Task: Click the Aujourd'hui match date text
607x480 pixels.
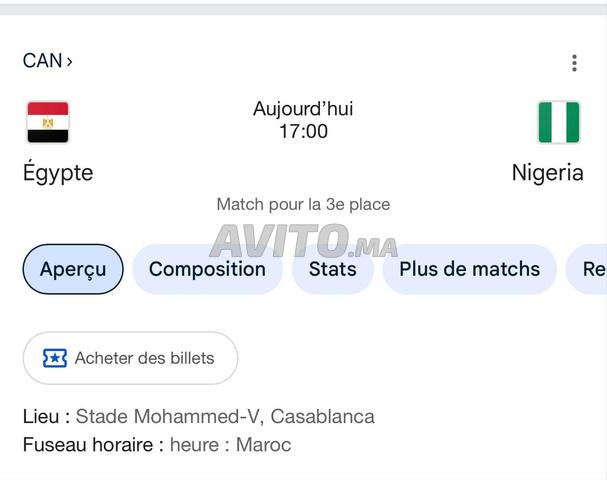Action: (303, 109)
